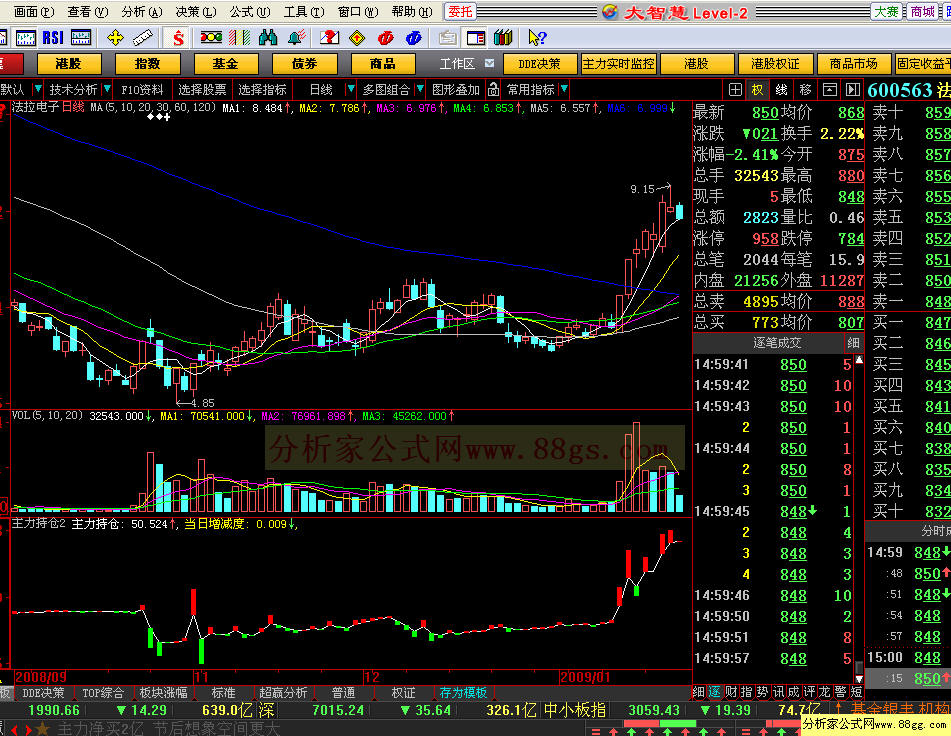The height and width of the screenshot is (736, 951).
Task: Toggle the 逐 tick-by-tick tab
Action: [x=715, y=692]
